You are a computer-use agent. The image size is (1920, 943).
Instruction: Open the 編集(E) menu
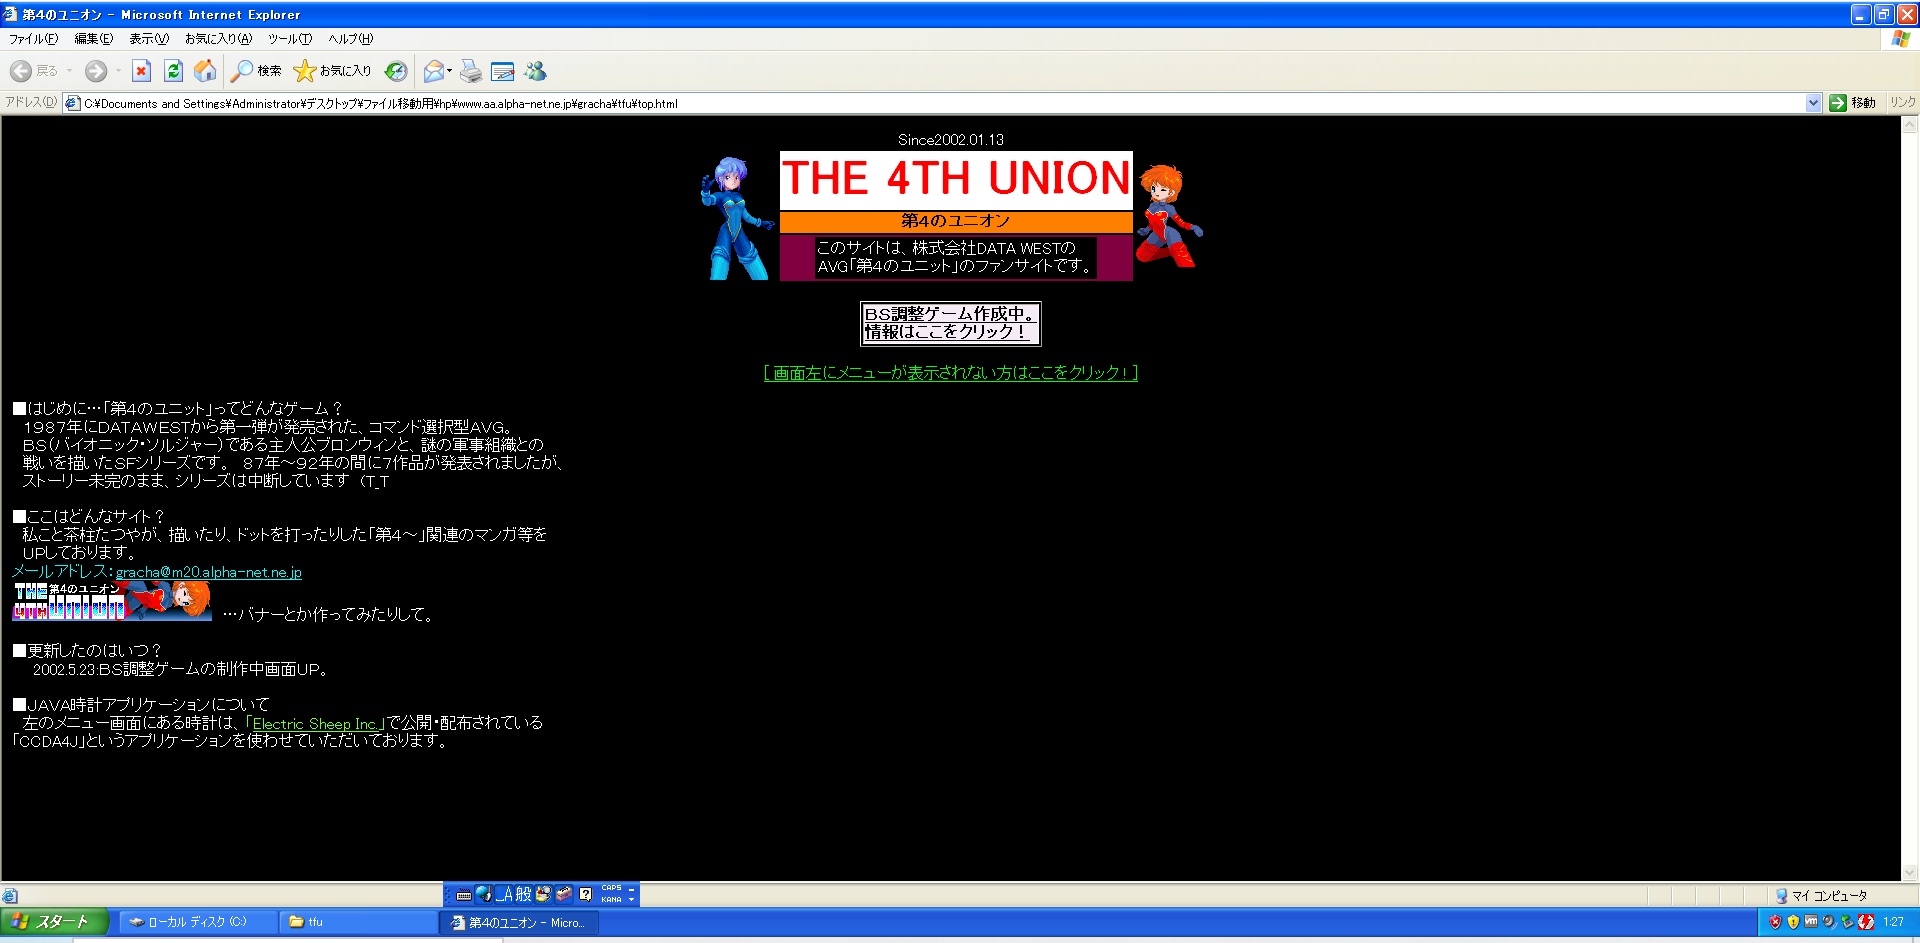(x=93, y=39)
